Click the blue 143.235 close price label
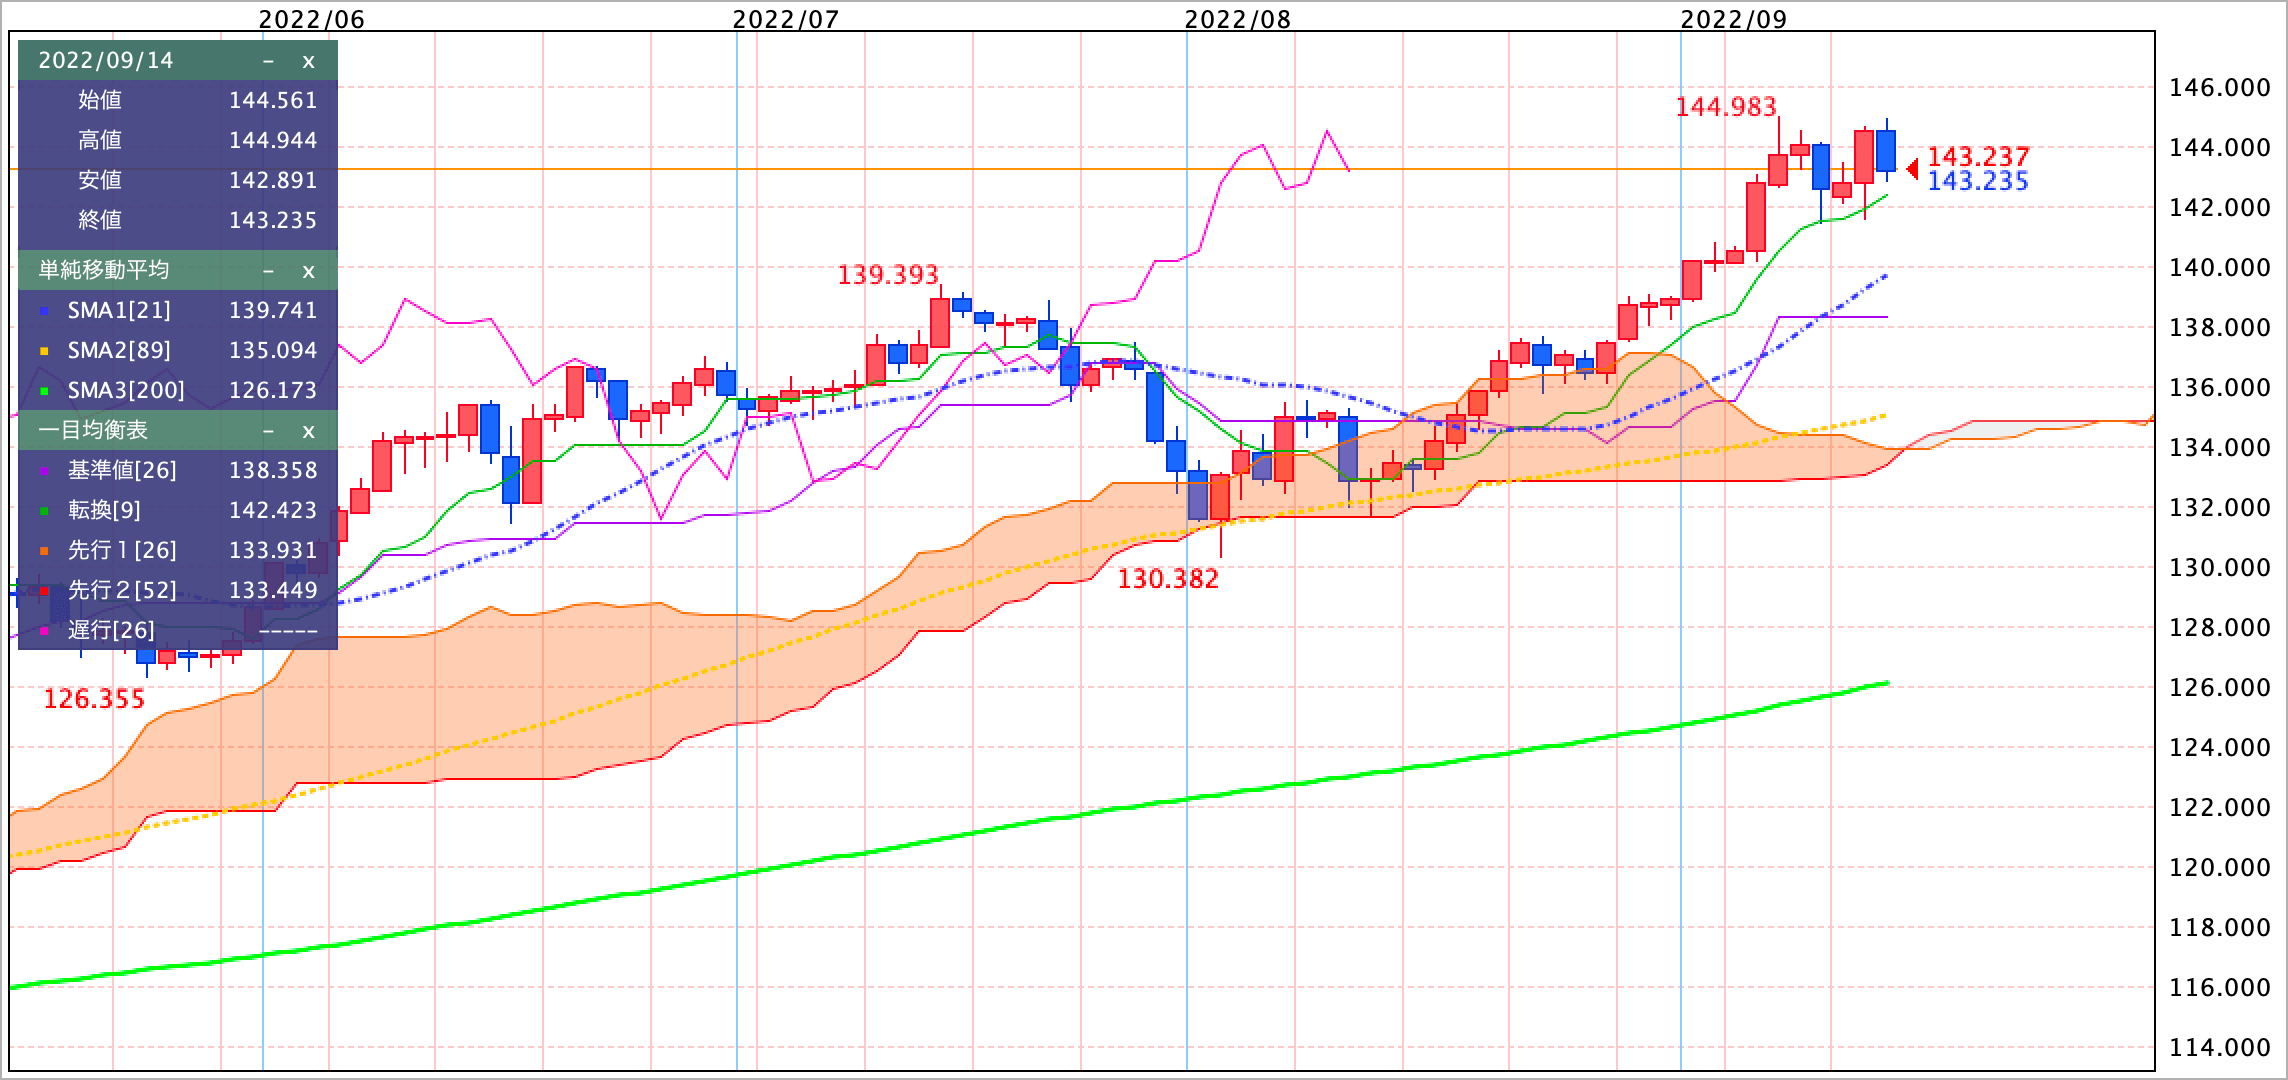The height and width of the screenshot is (1080, 2288). pos(1978,181)
